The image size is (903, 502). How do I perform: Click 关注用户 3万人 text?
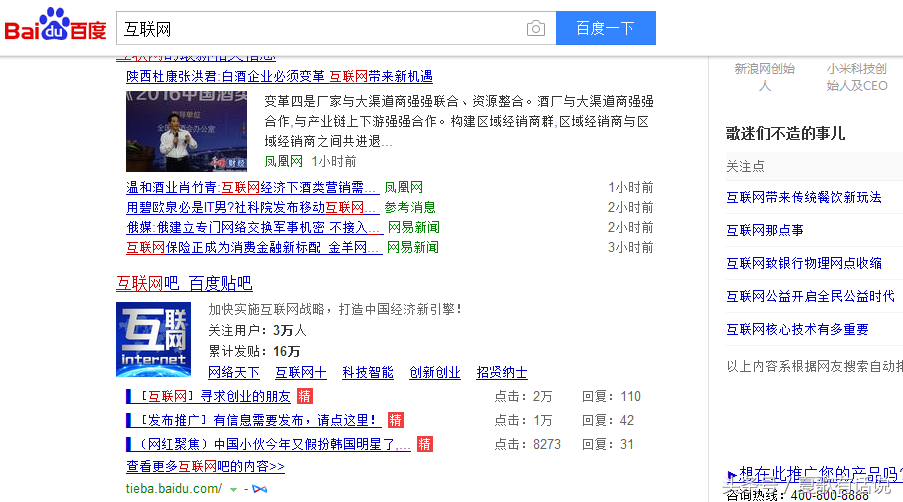(257, 330)
